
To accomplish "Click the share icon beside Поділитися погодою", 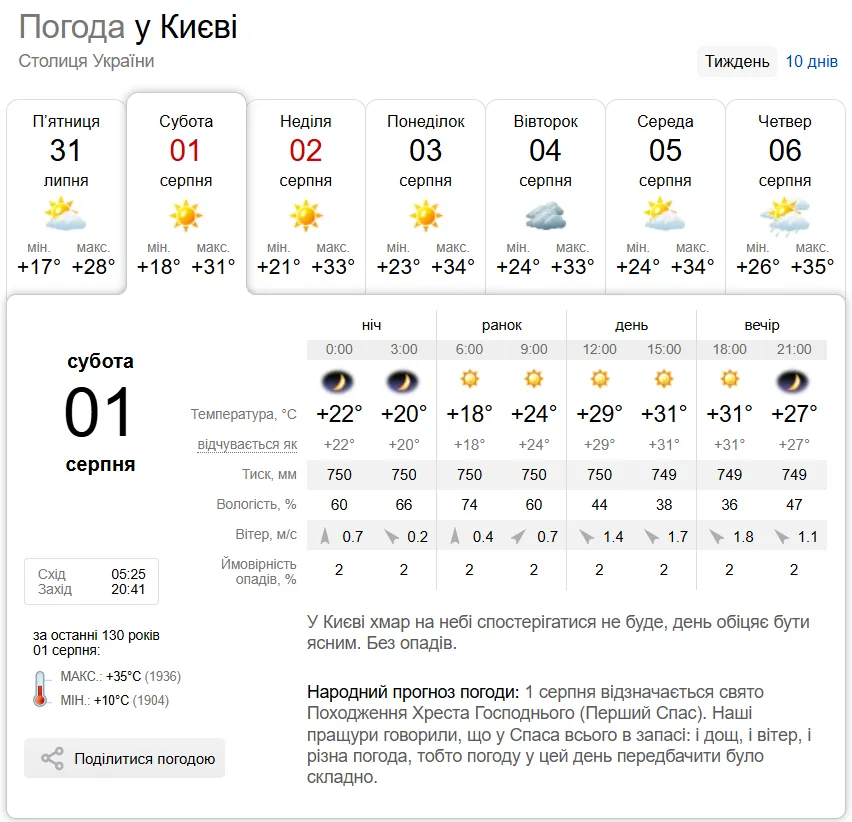I will click(x=52, y=758).
